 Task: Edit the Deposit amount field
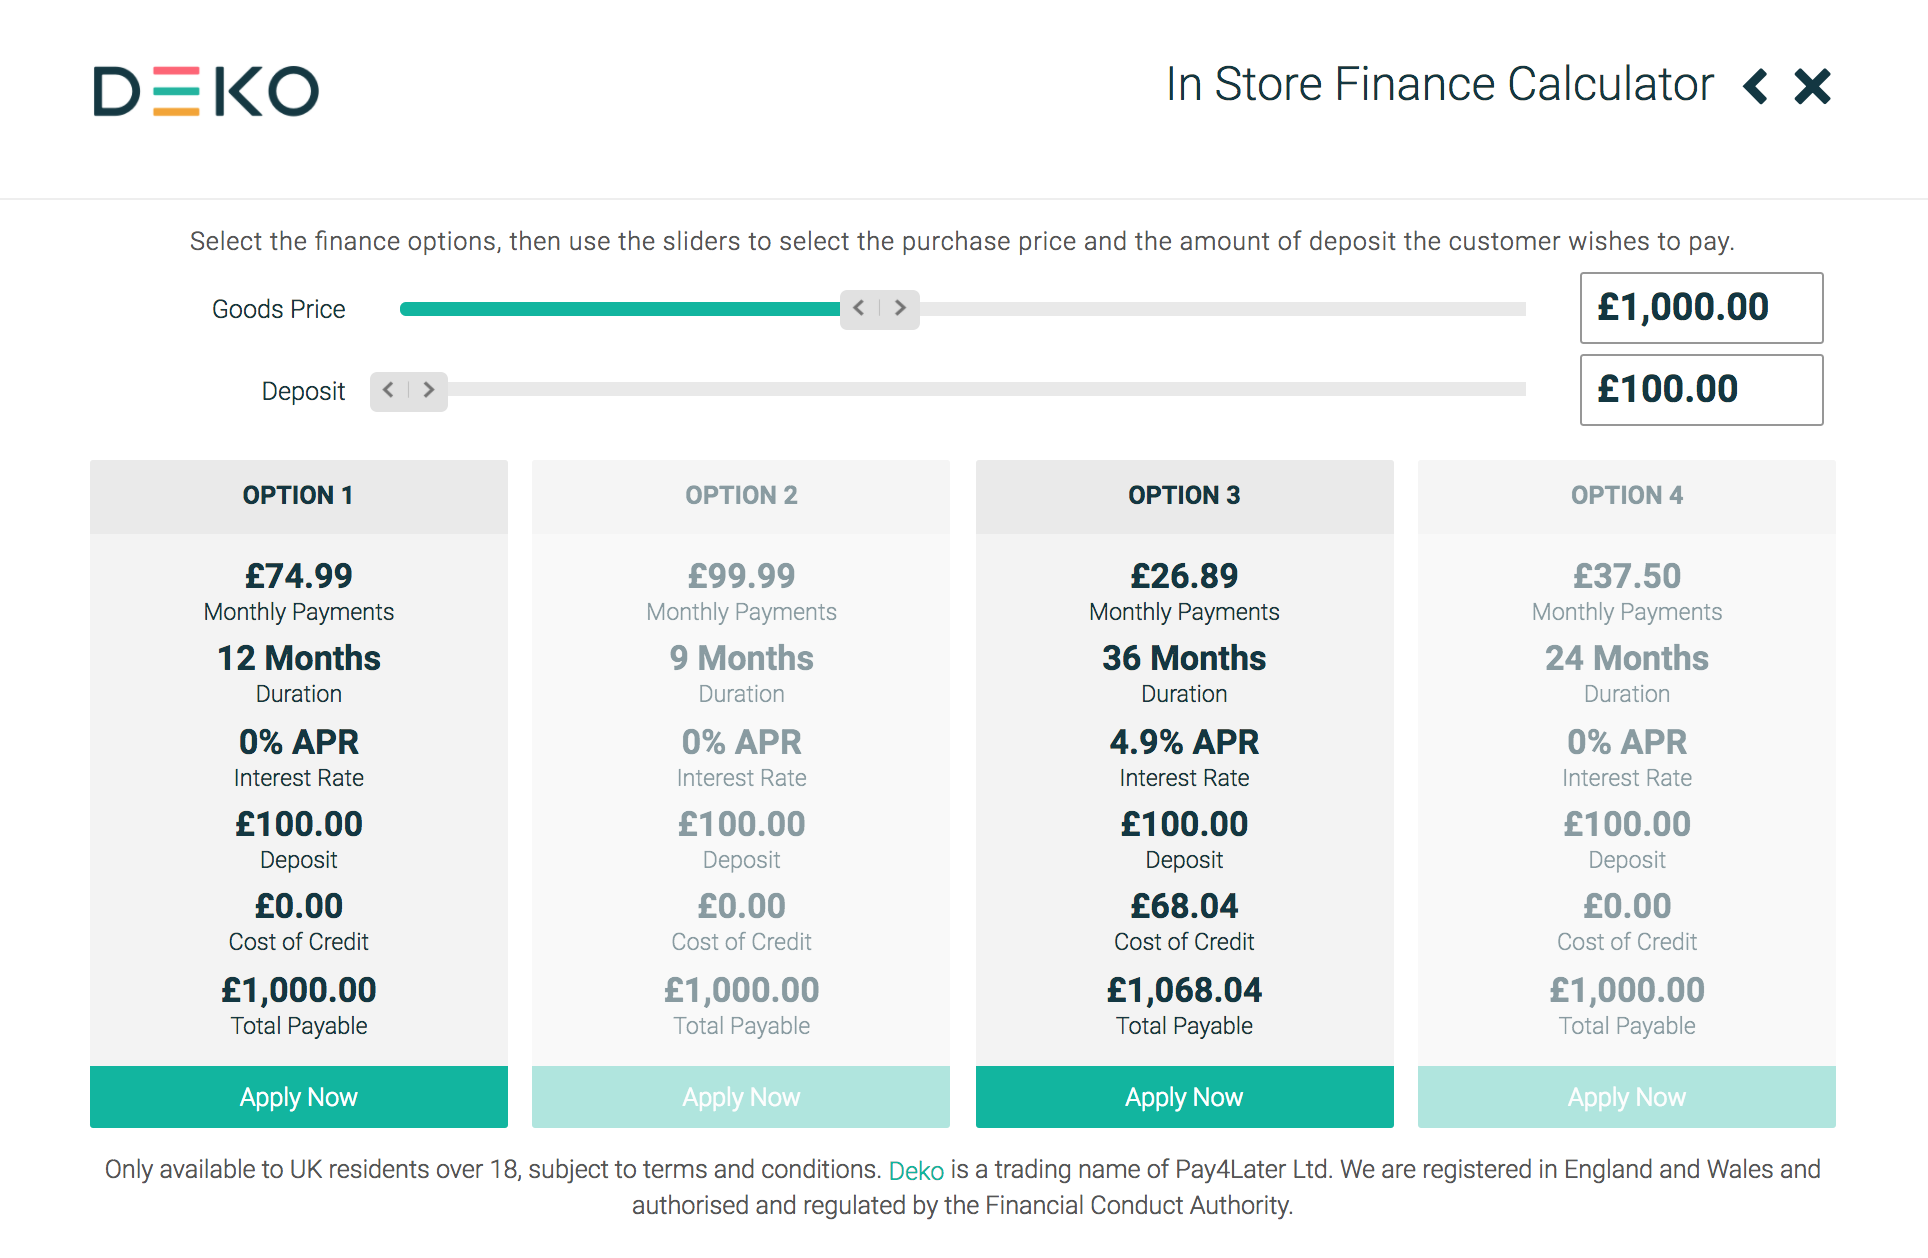pyautogui.click(x=1700, y=390)
